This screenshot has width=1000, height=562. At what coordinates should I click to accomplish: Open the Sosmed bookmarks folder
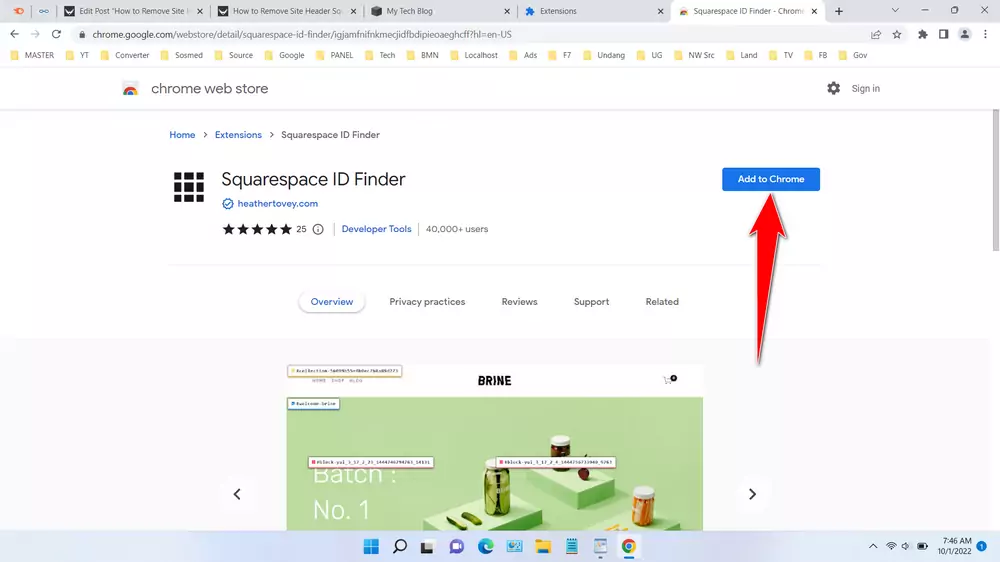tap(181, 55)
